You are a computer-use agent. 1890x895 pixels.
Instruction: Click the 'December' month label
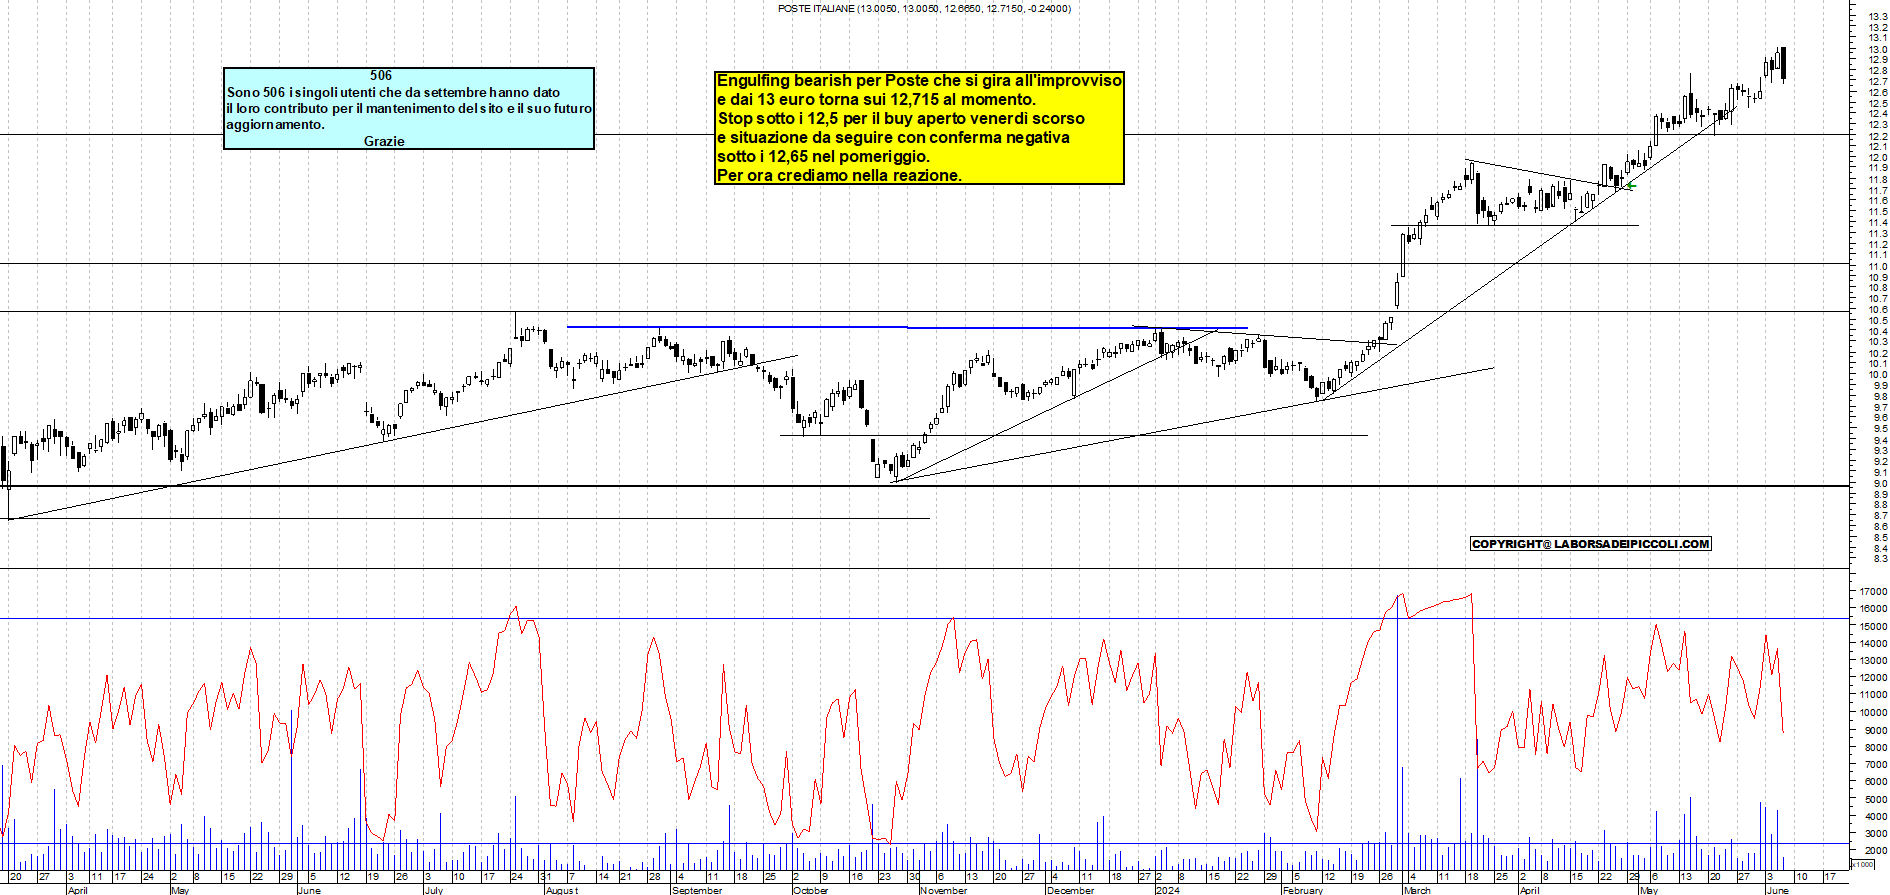click(1070, 890)
